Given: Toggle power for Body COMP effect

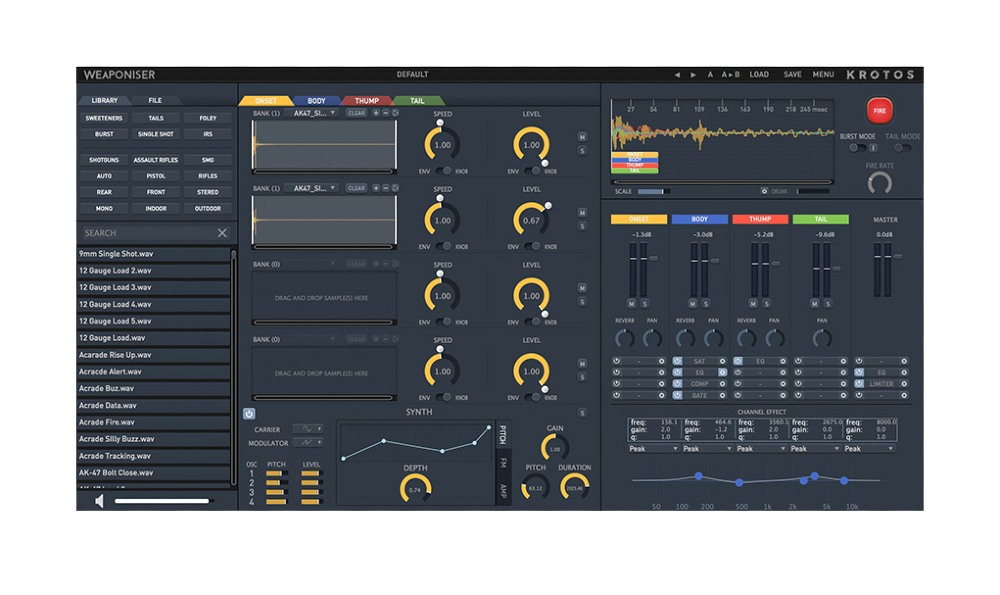Looking at the screenshot, I should click(x=677, y=384).
